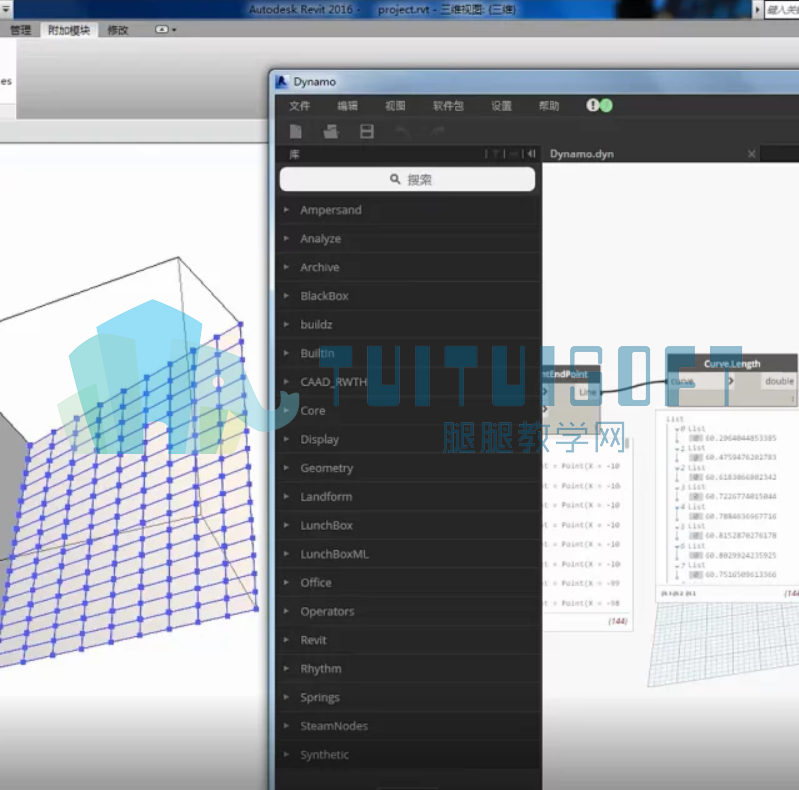Expand the Synthetic library category
Image resolution: width=799 pixels, height=790 pixels.
click(409, 754)
